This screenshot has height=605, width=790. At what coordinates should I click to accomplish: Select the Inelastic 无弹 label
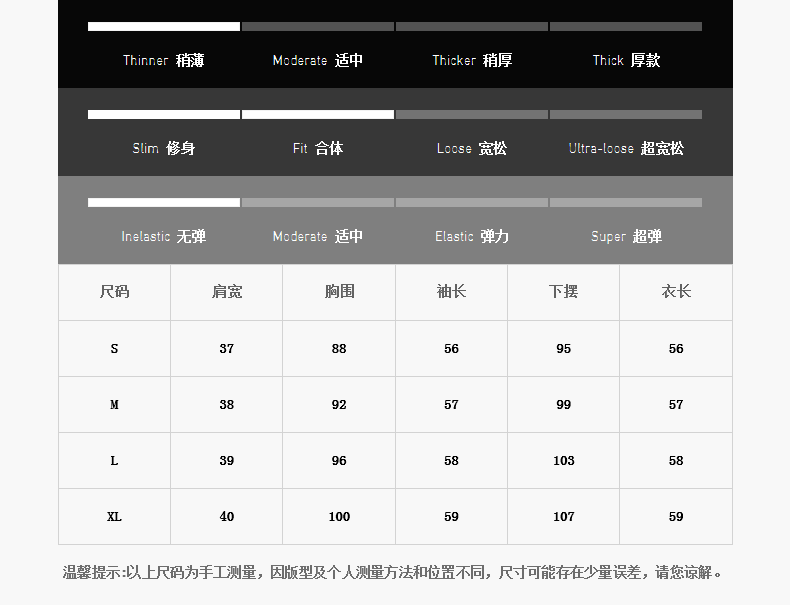[163, 237]
